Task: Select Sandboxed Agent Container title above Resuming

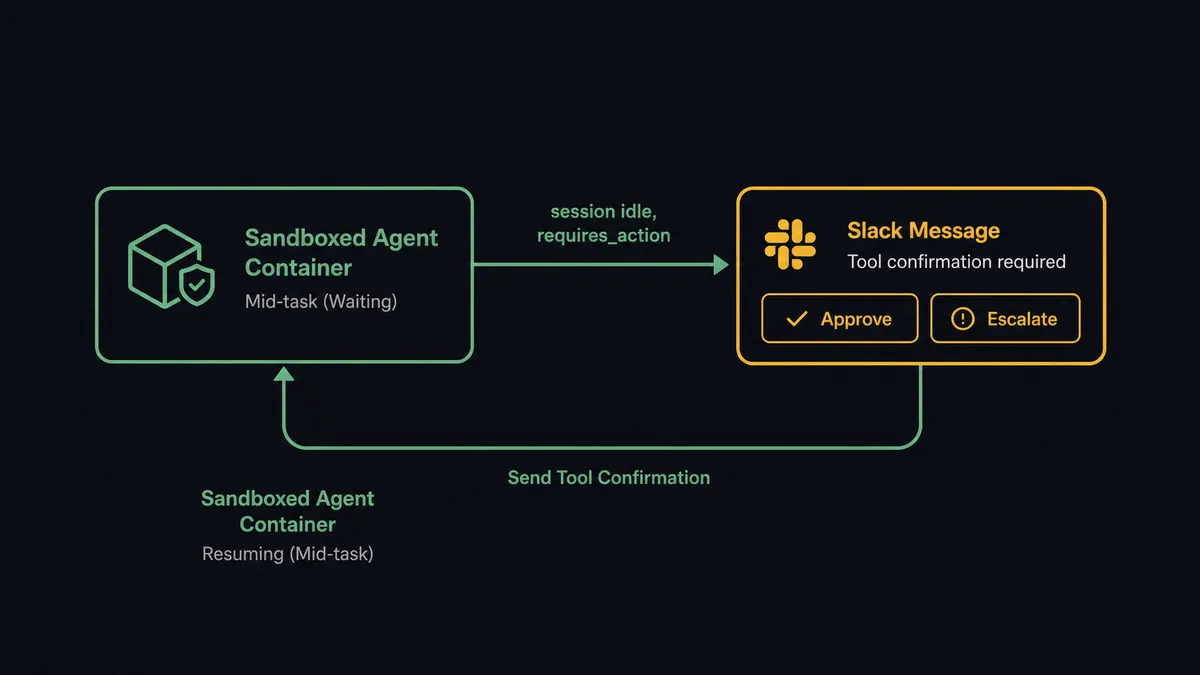Action: [x=288, y=511]
